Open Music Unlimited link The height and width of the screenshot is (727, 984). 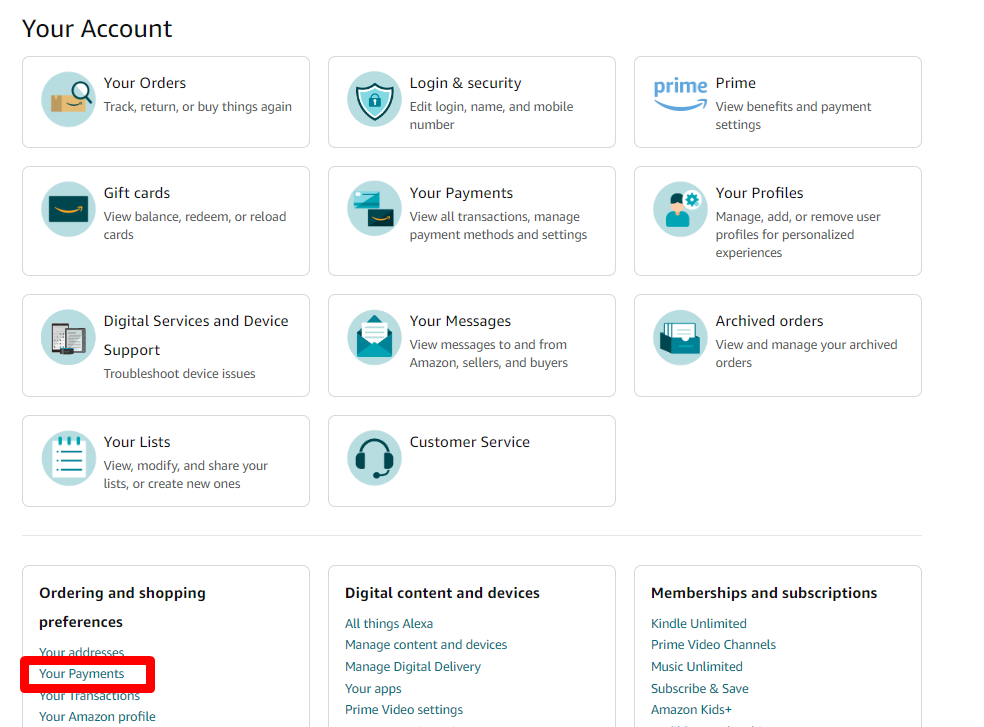(697, 667)
